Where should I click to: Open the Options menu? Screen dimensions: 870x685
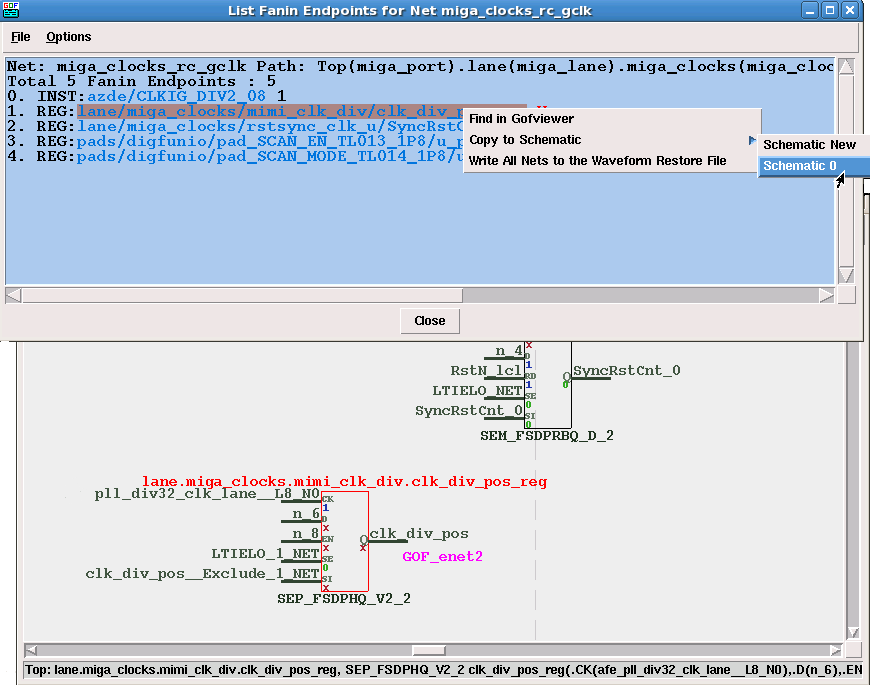tap(68, 37)
